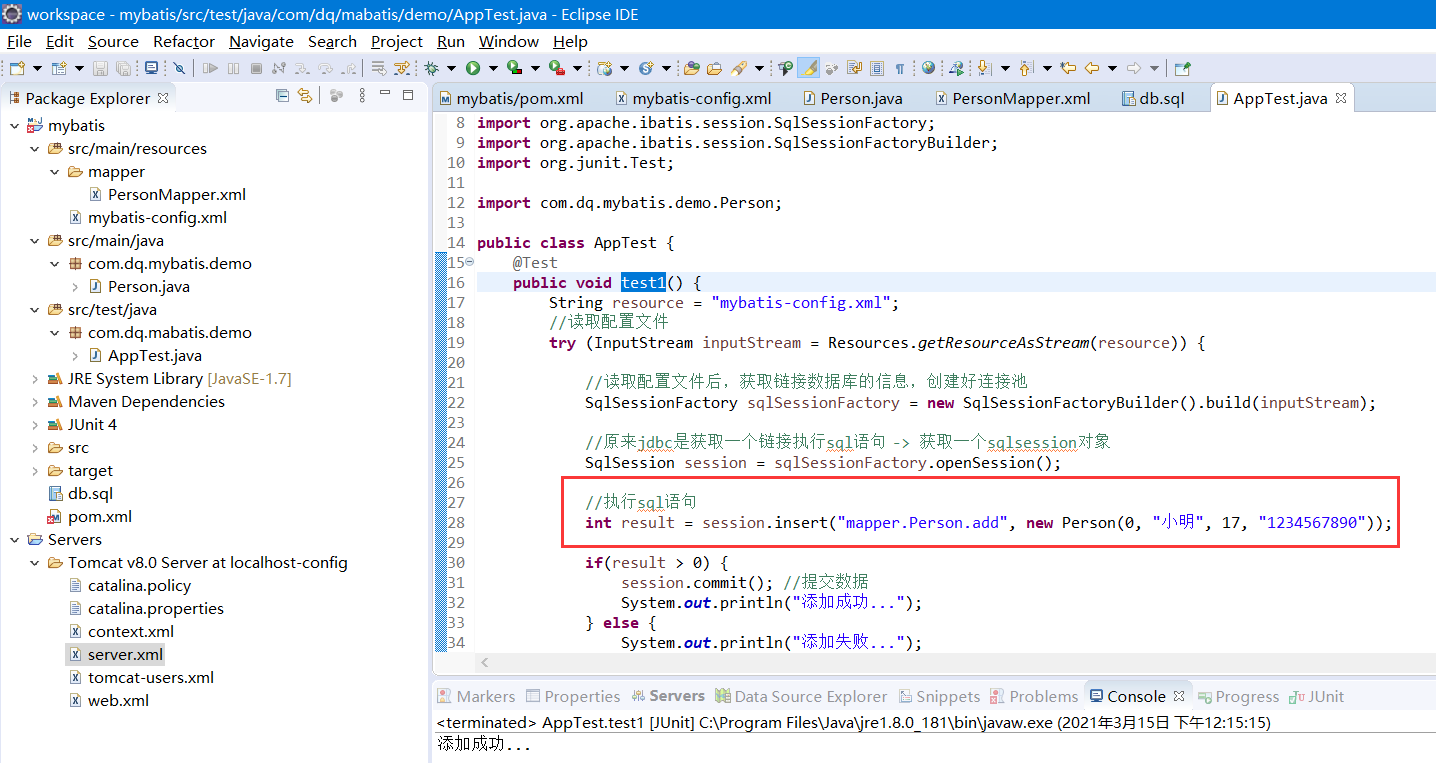The width and height of the screenshot is (1436, 763).
Task: Toggle Block Selection Mode icon
Action: [877, 68]
